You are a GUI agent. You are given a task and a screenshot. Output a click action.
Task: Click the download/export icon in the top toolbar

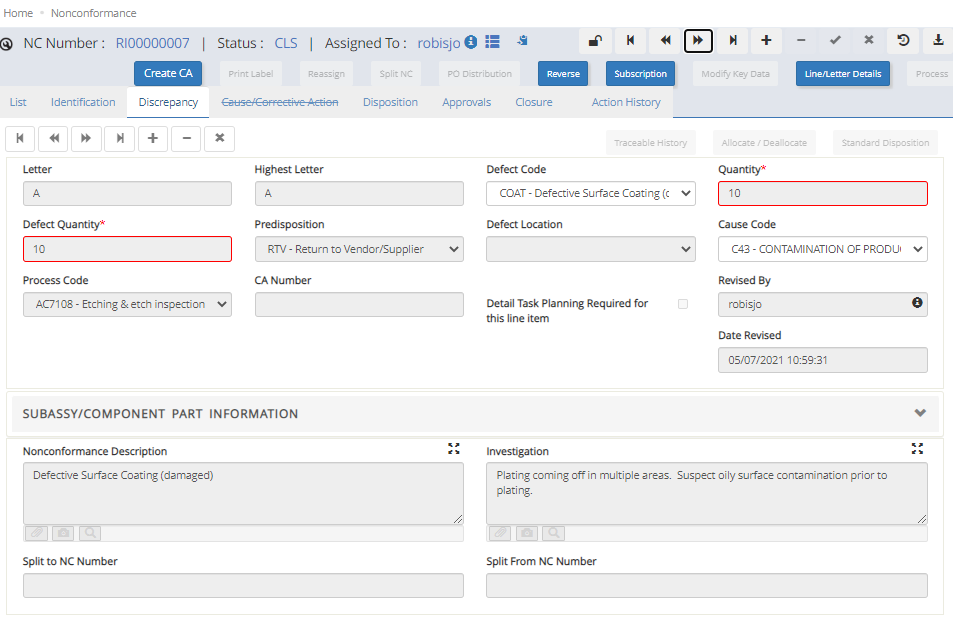(937, 41)
